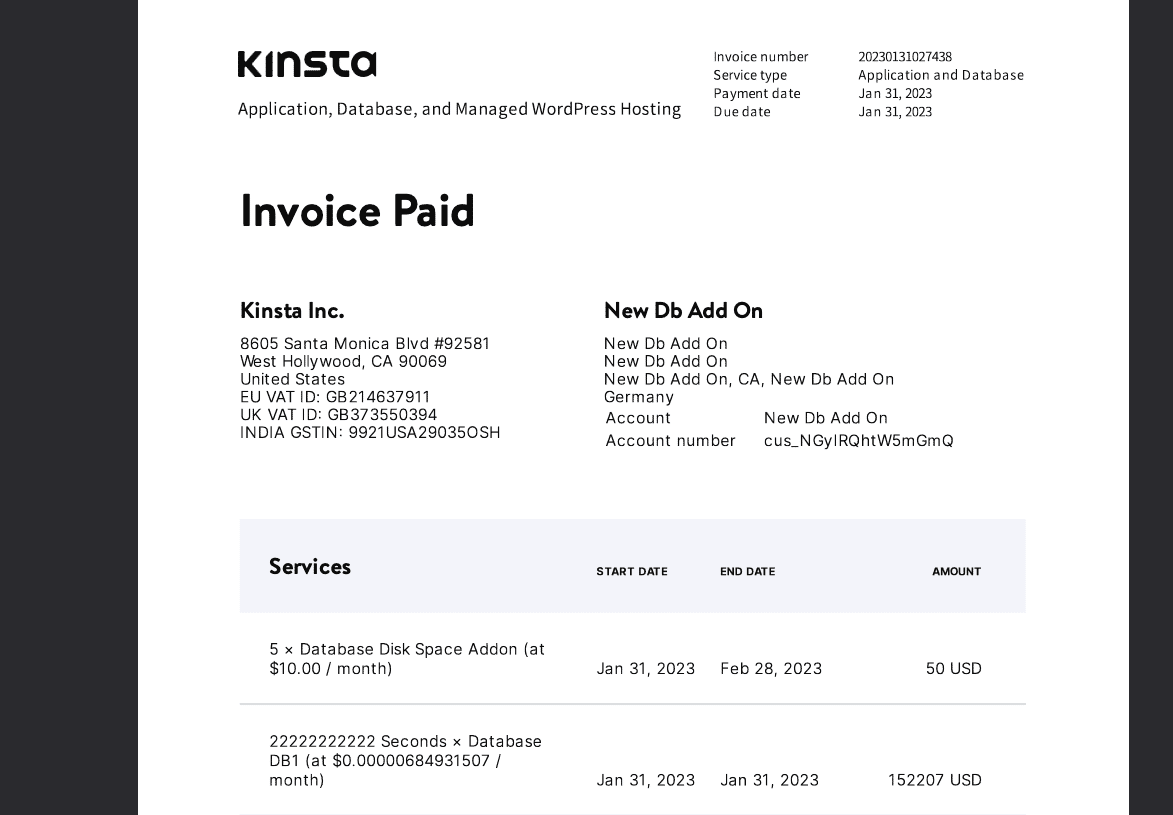1173x815 pixels.
Task: Click the 152207 USD amount
Action: (934, 780)
